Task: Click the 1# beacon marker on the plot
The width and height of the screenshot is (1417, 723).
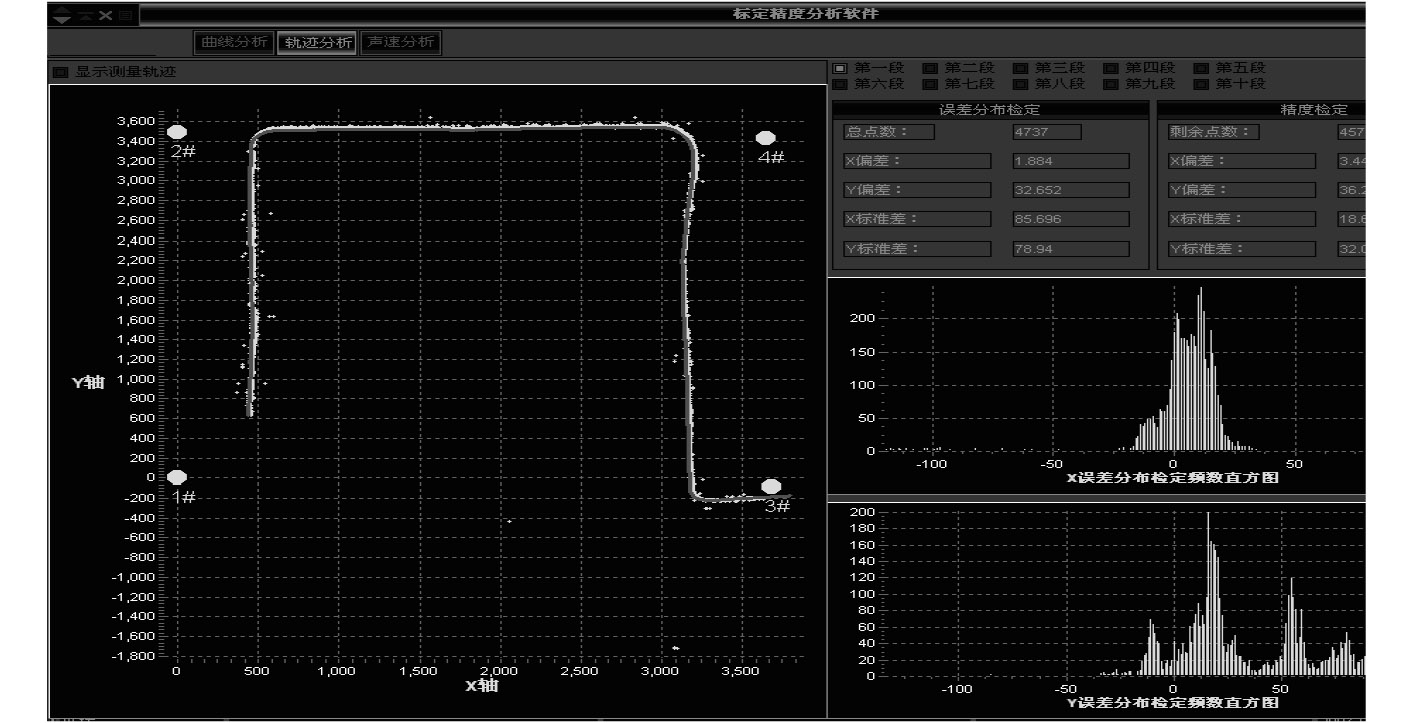Action: 177,478
